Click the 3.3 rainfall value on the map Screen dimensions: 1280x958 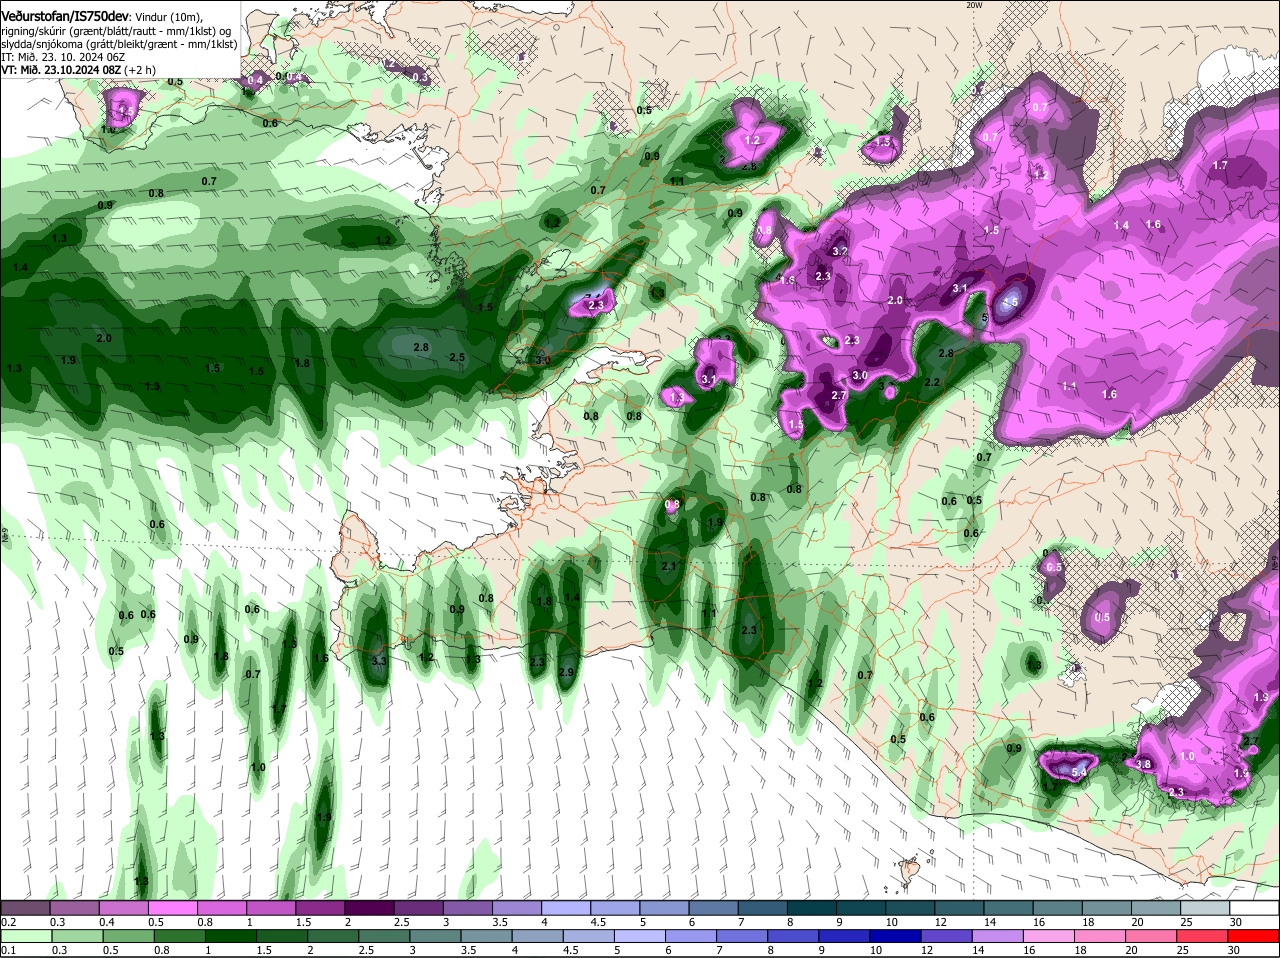(379, 661)
